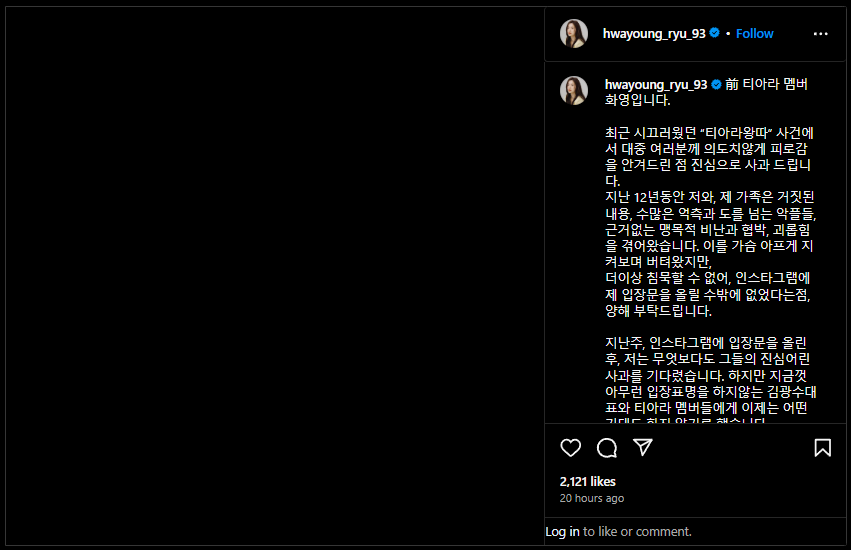This screenshot has width=851, height=550.
Task: Click the verified badge in the caption
Action: tap(716, 85)
